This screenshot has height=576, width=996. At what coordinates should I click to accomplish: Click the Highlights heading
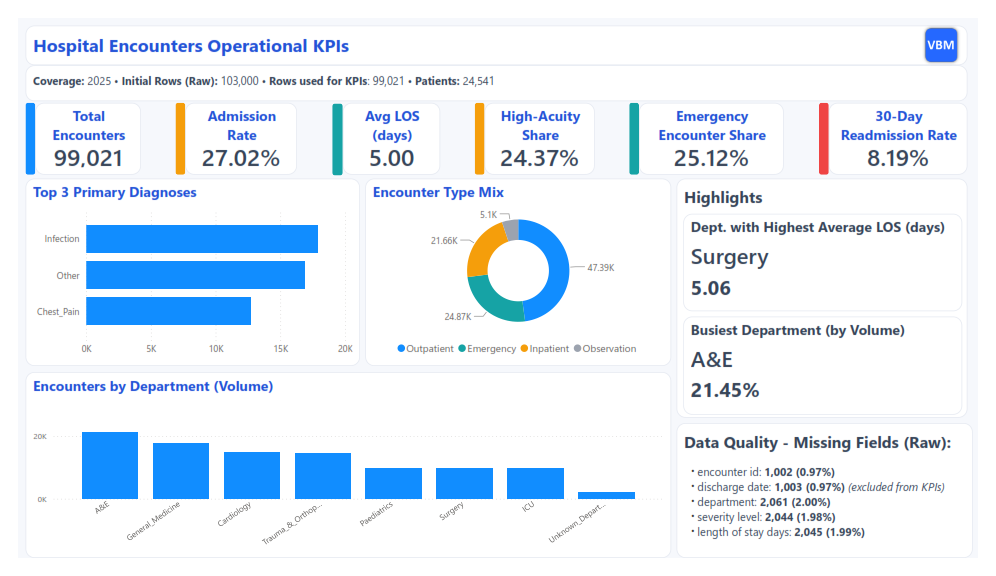tap(723, 198)
